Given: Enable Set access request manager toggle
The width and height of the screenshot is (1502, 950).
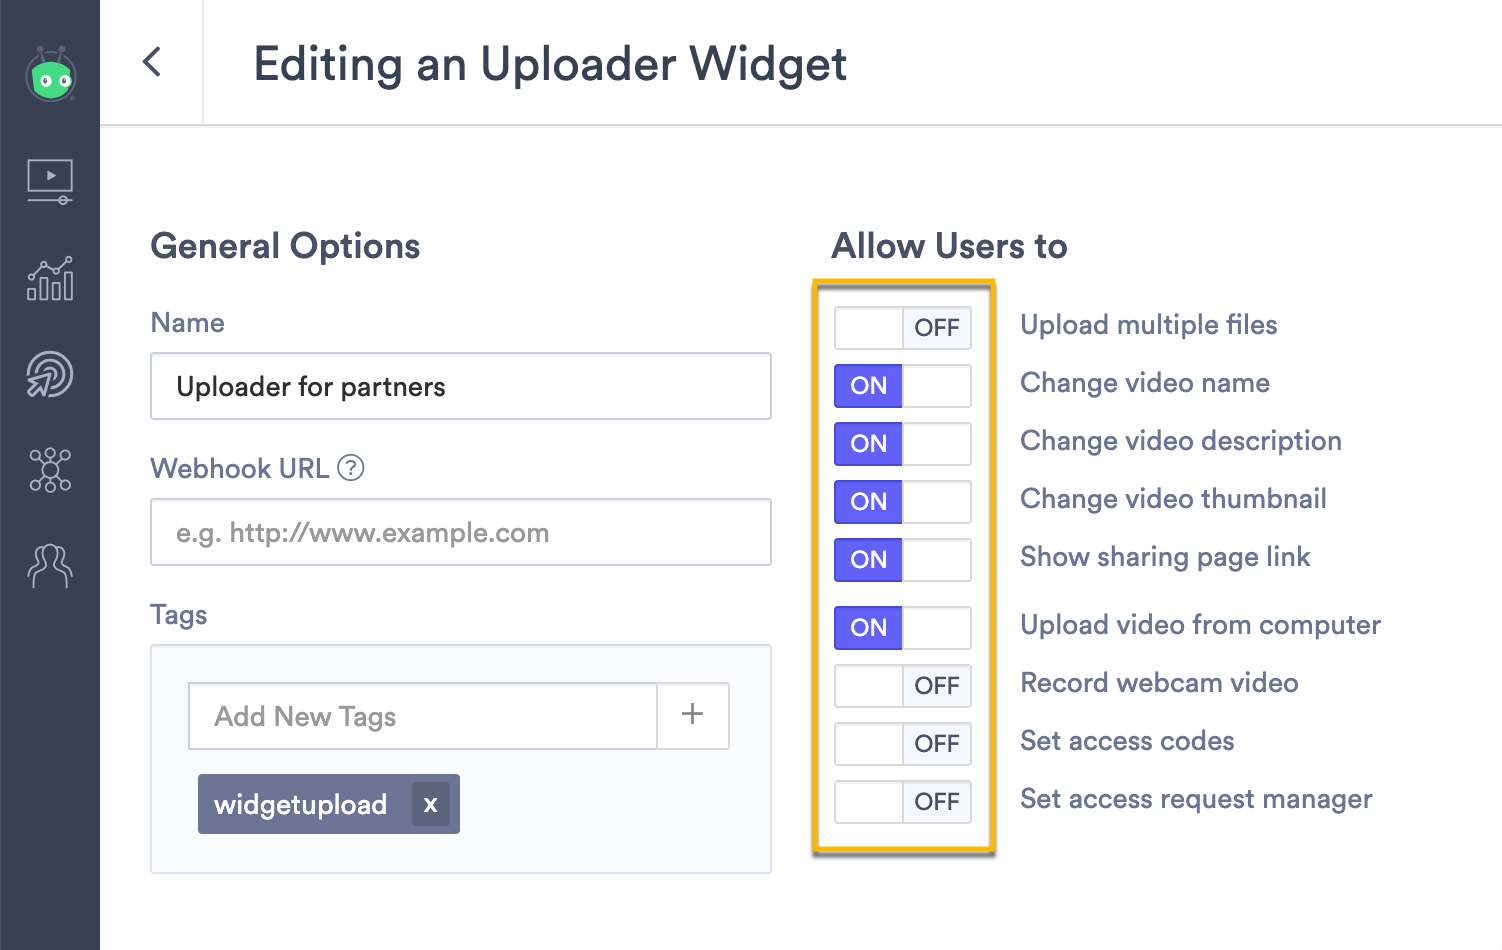Looking at the screenshot, I should (x=903, y=802).
